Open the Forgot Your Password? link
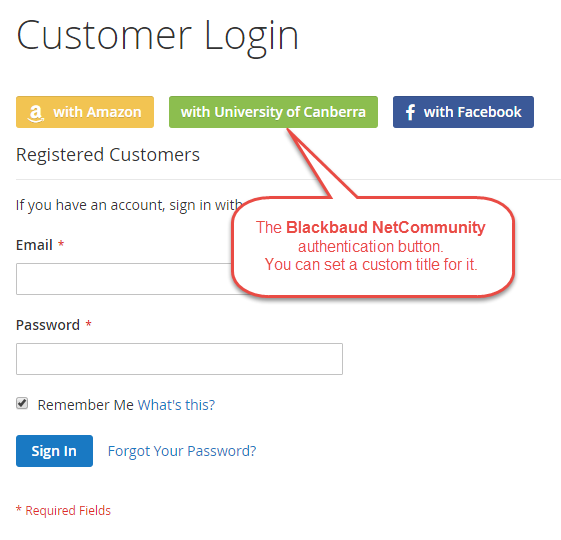This screenshot has width=561, height=540. pyautogui.click(x=182, y=451)
